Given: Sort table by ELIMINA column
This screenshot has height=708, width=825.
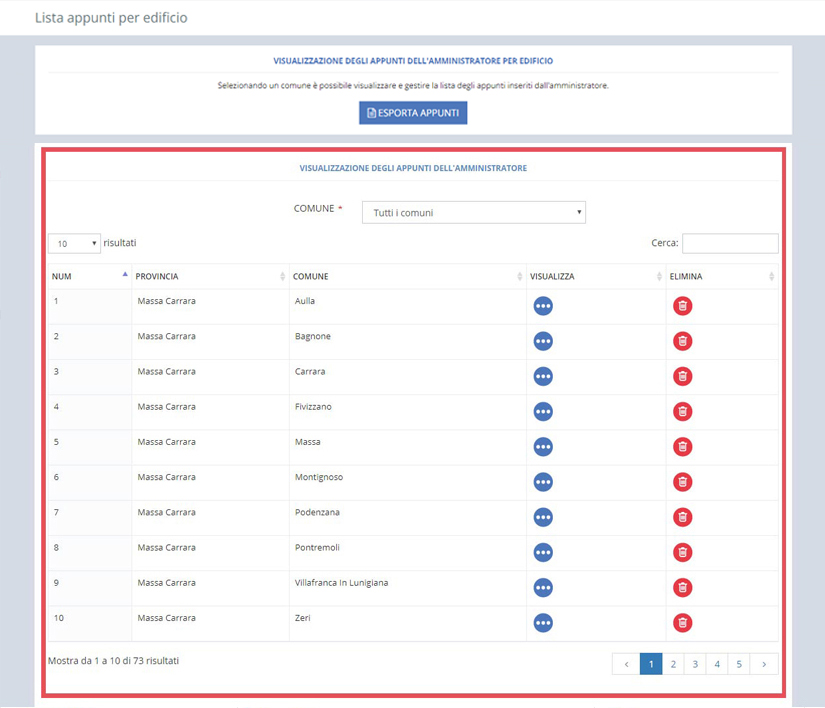Looking at the screenshot, I should pos(722,277).
